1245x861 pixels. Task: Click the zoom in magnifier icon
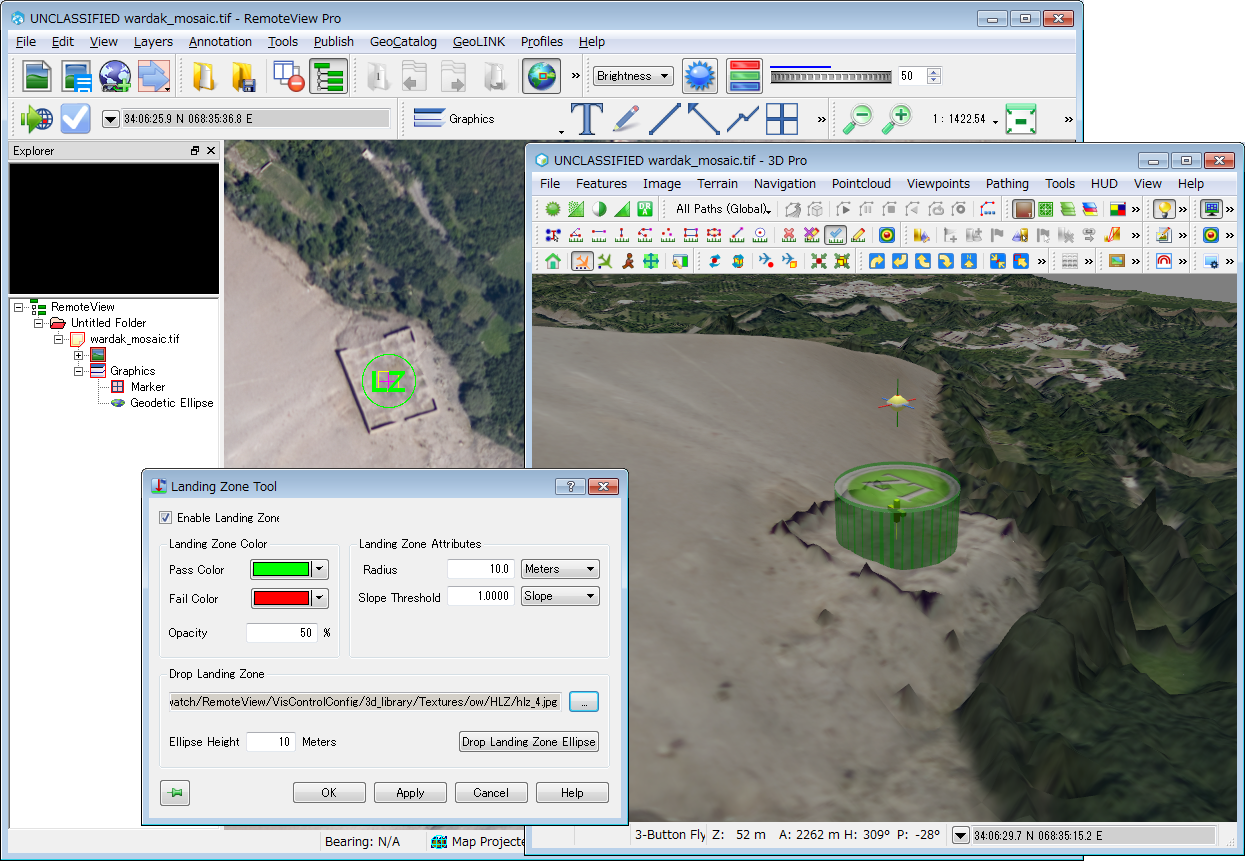(897, 118)
